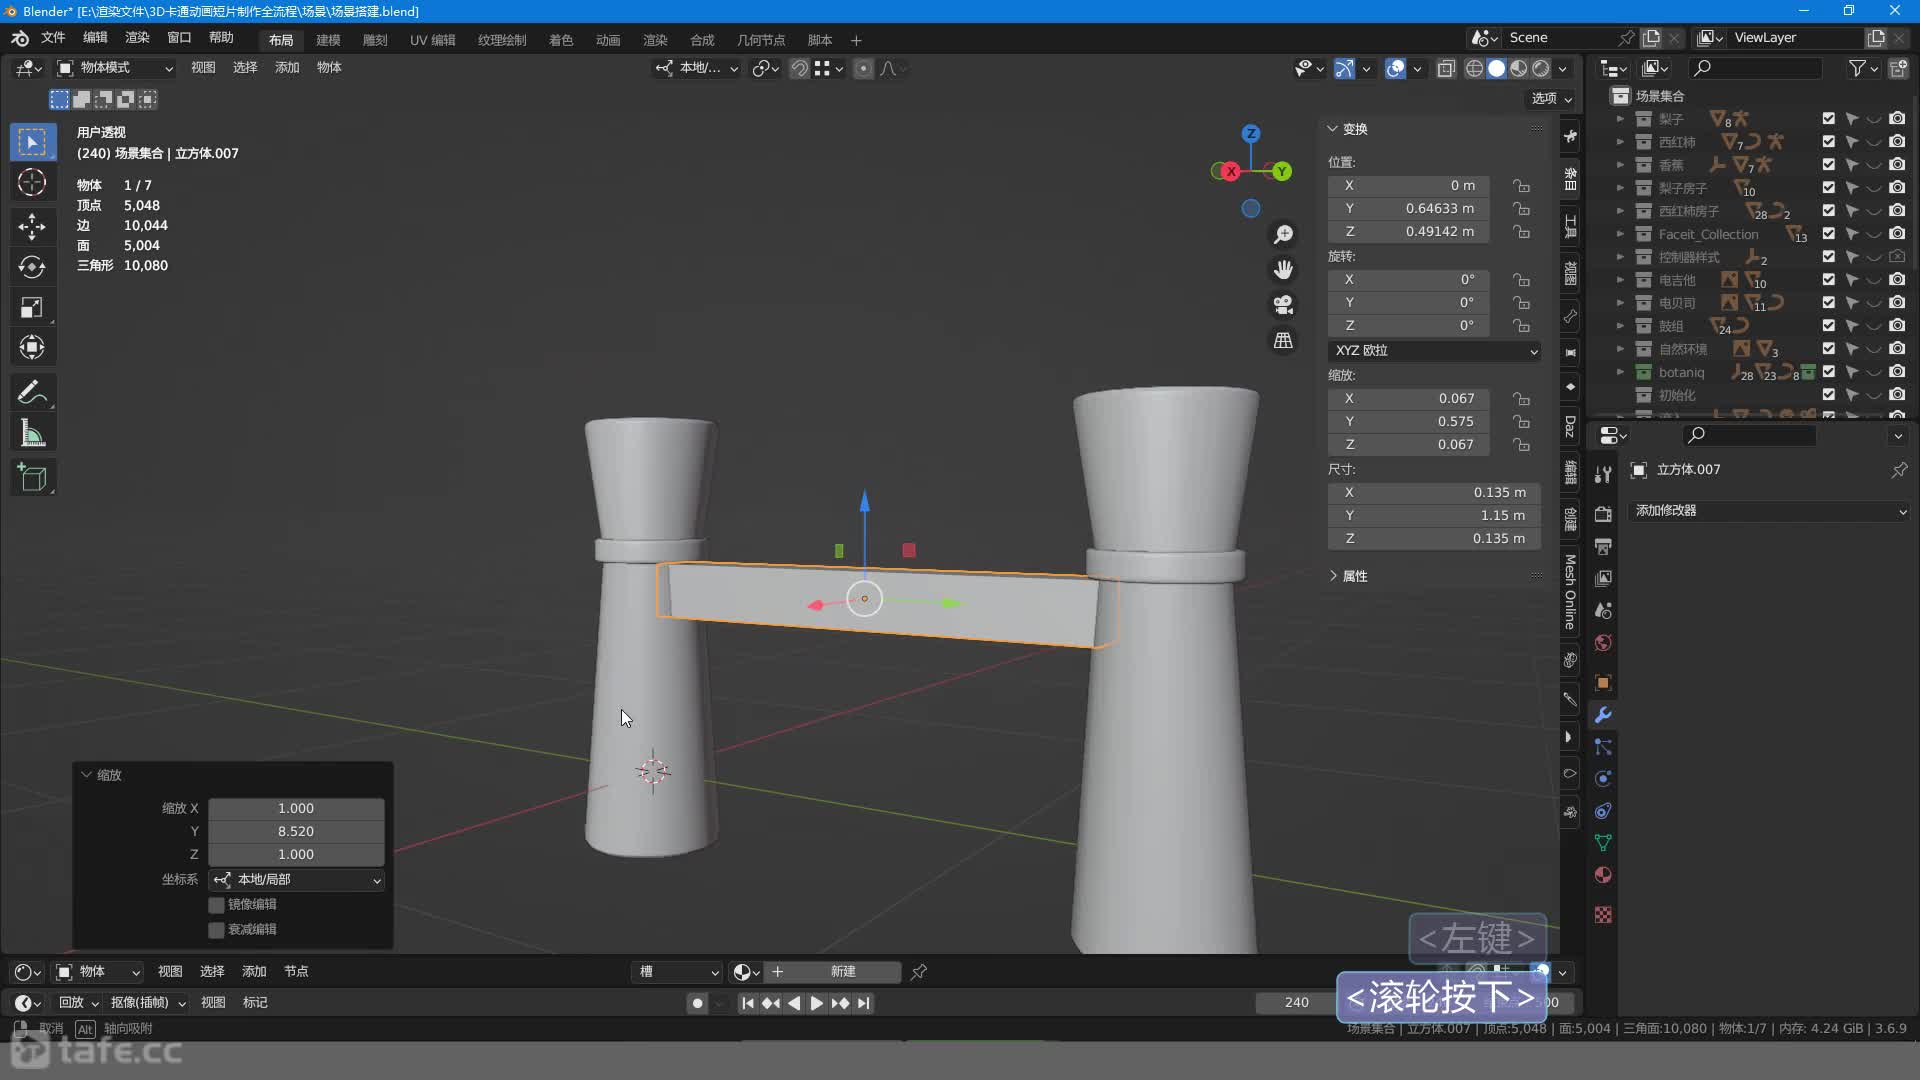Lock the location X value
Screen dimensions: 1920x1080
pyautogui.click(x=1521, y=185)
